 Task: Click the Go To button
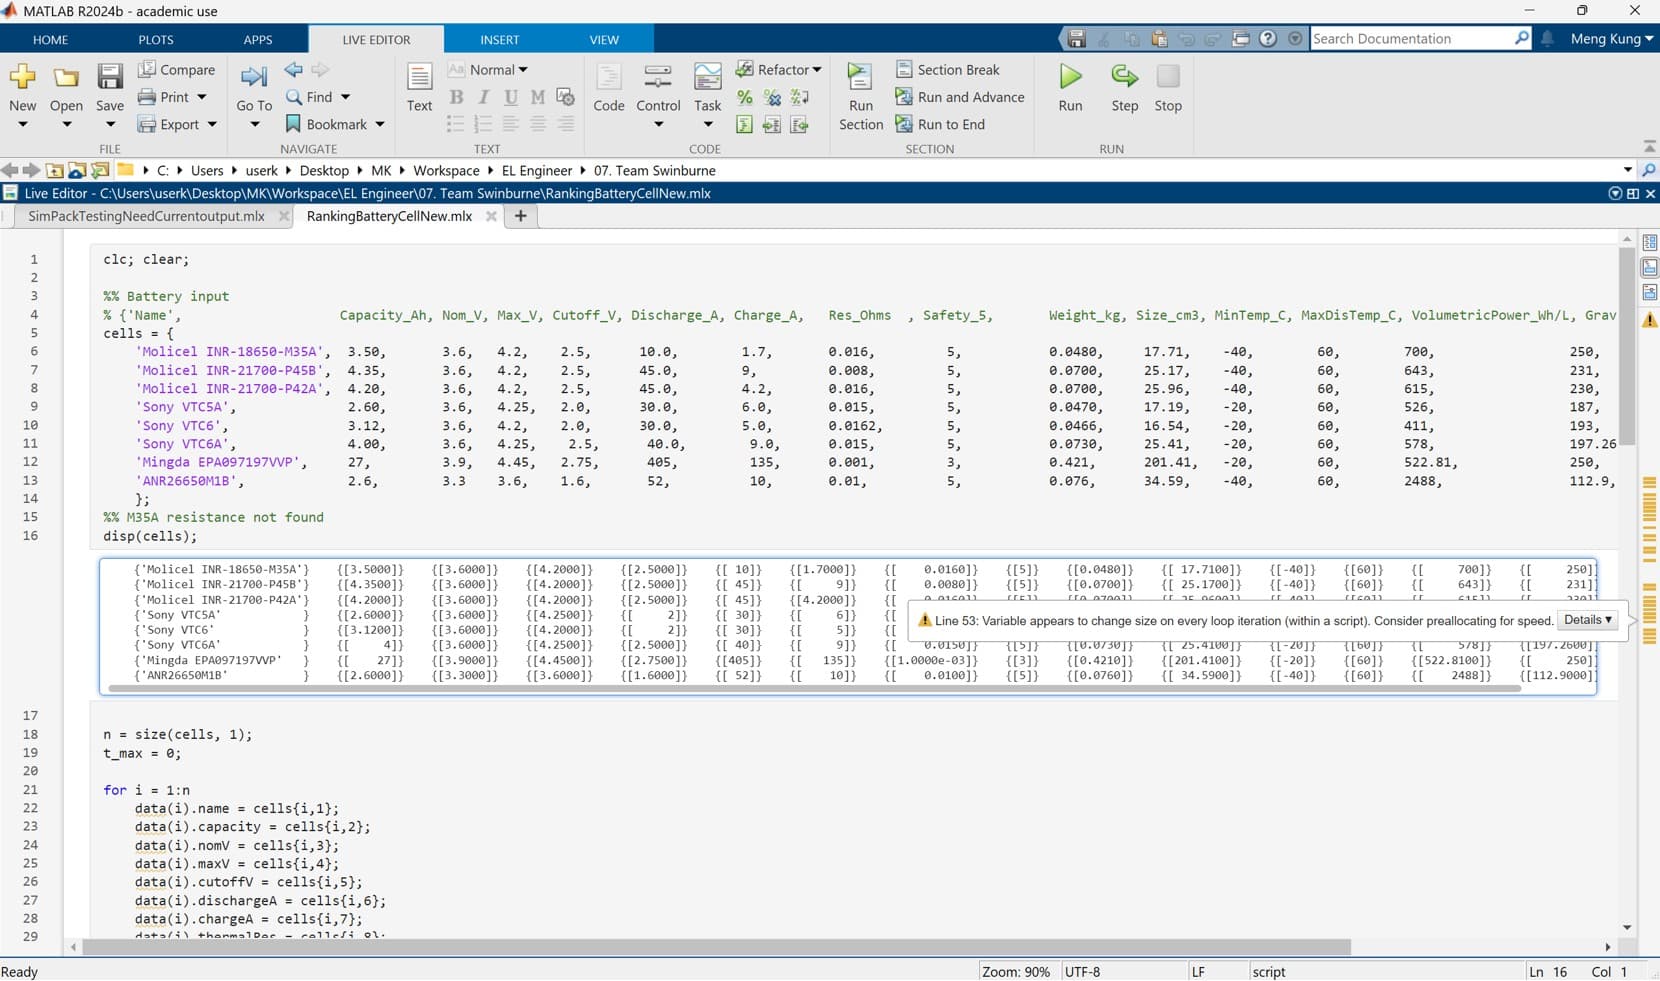254,97
